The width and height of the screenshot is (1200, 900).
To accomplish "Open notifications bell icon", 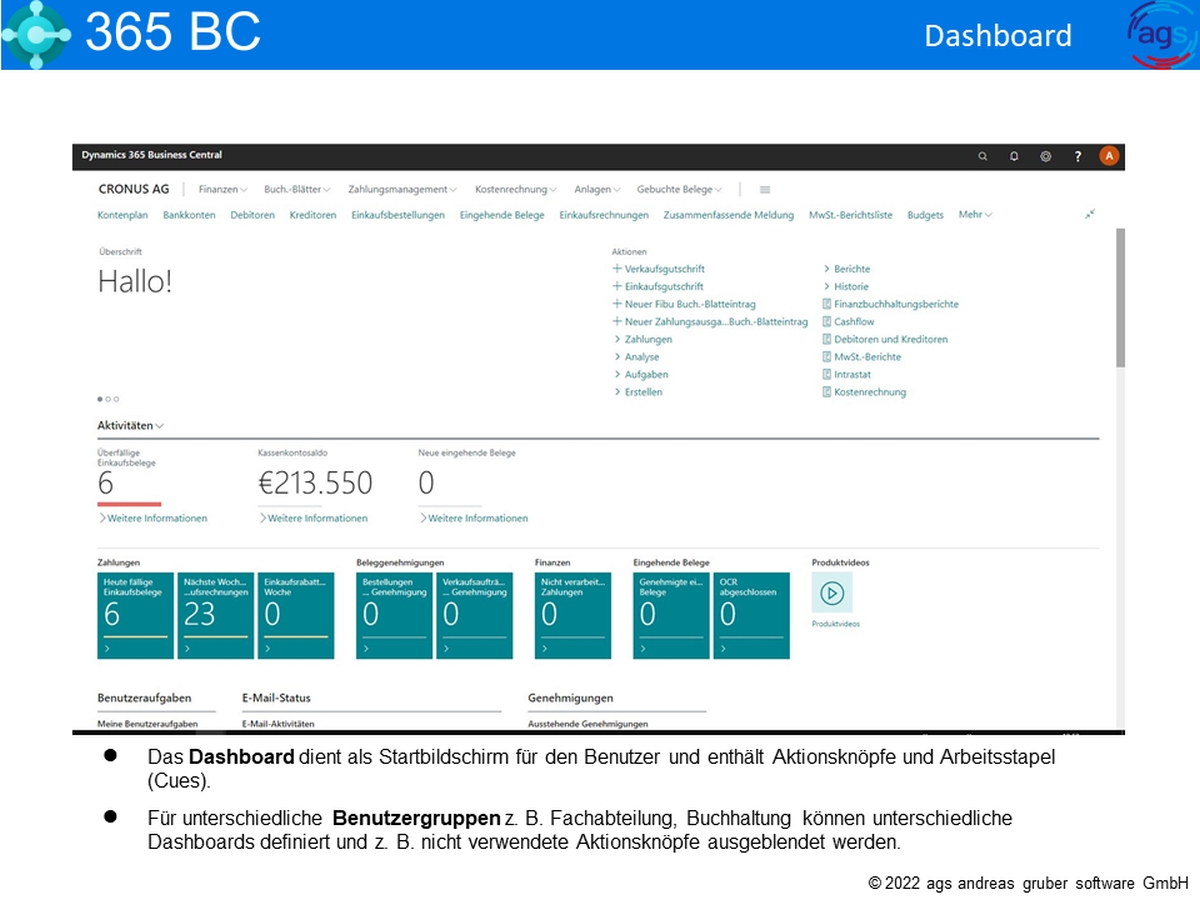I will (1014, 156).
